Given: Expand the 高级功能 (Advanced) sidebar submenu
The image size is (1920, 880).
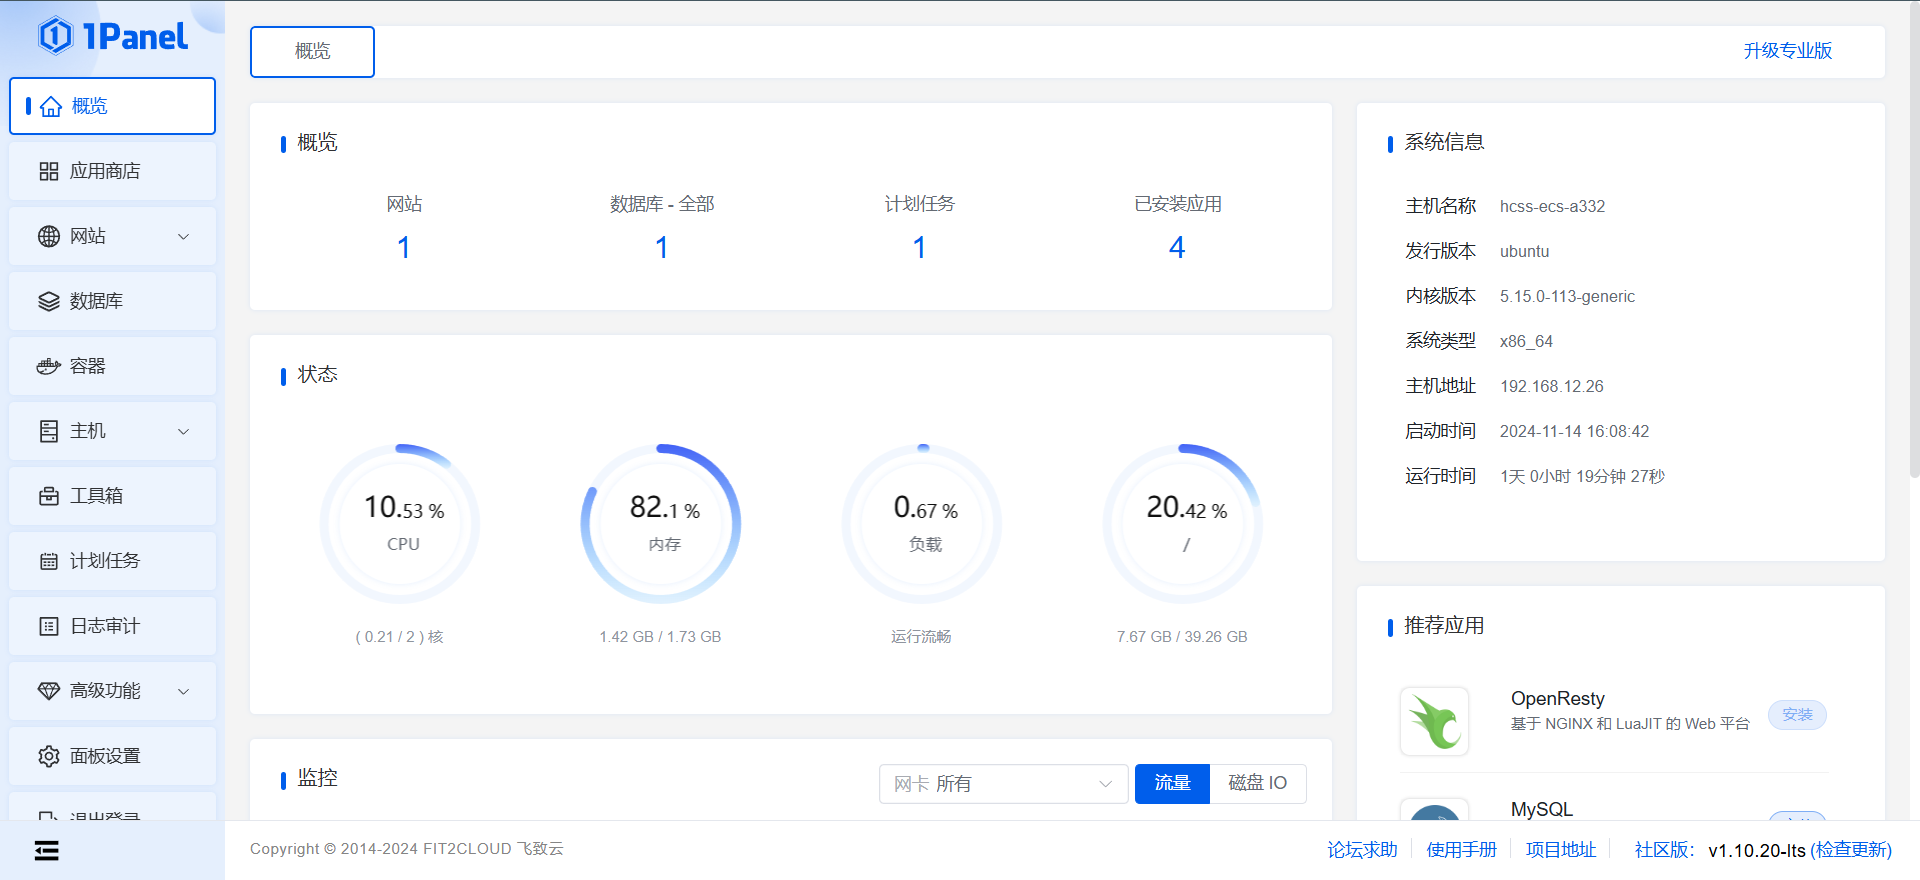Looking at the screenshot, I should pyautogui.click(x=183, y=692).
